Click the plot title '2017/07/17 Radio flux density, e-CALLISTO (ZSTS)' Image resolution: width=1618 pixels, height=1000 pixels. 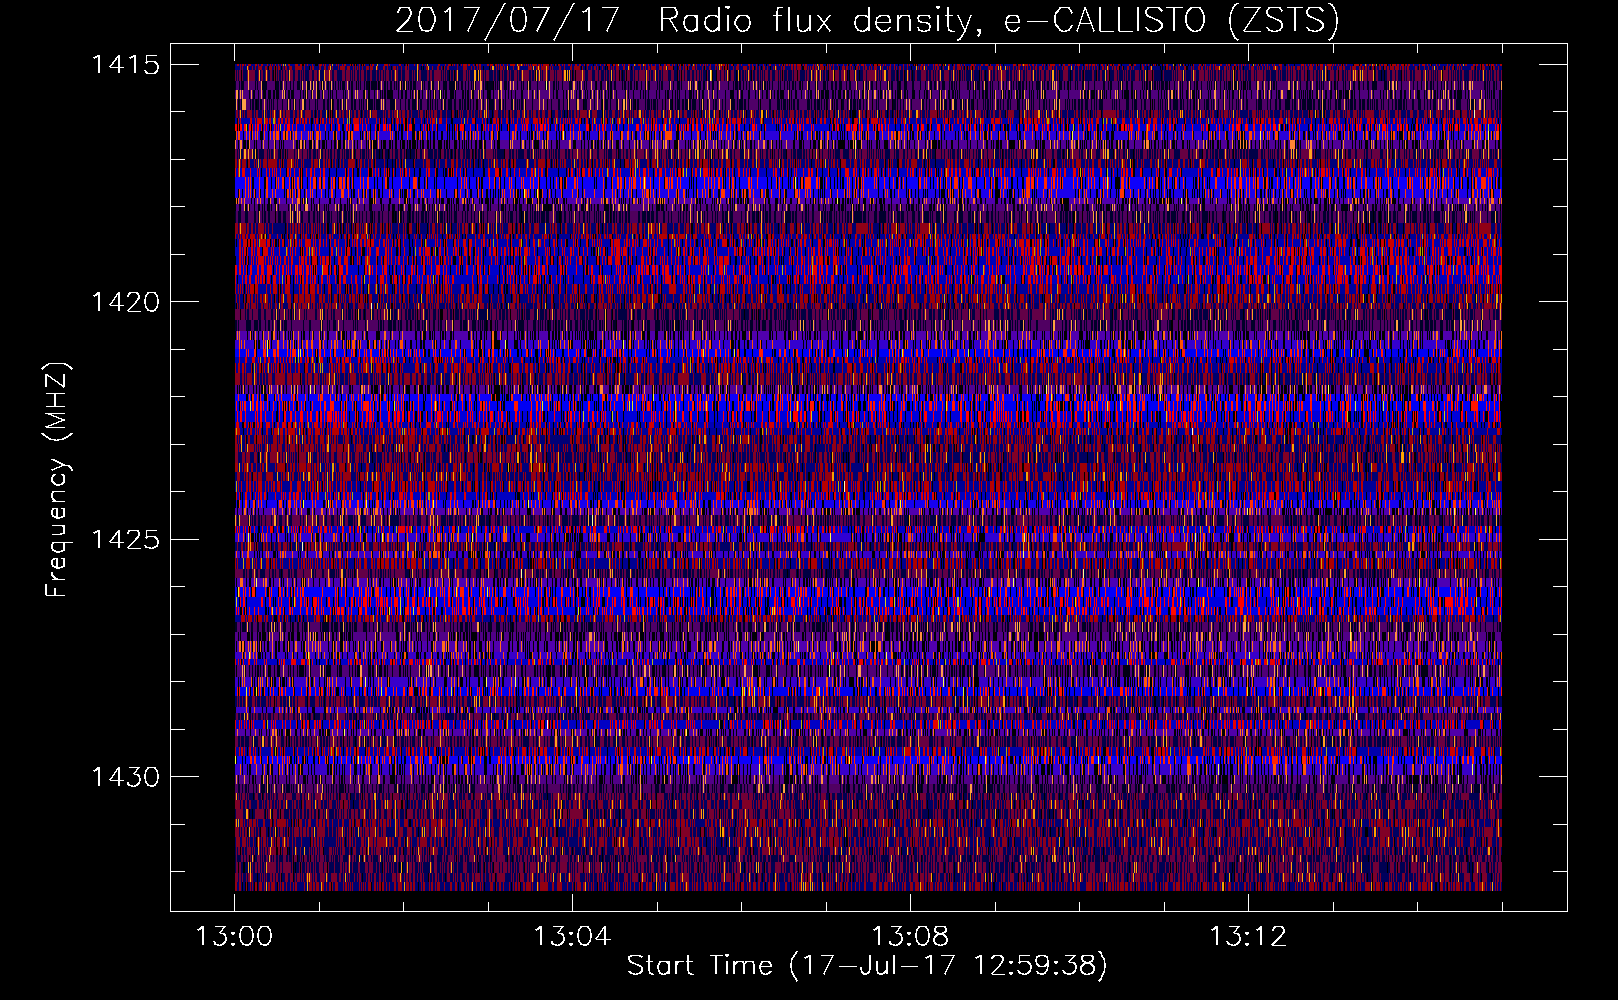pos(867,21)
